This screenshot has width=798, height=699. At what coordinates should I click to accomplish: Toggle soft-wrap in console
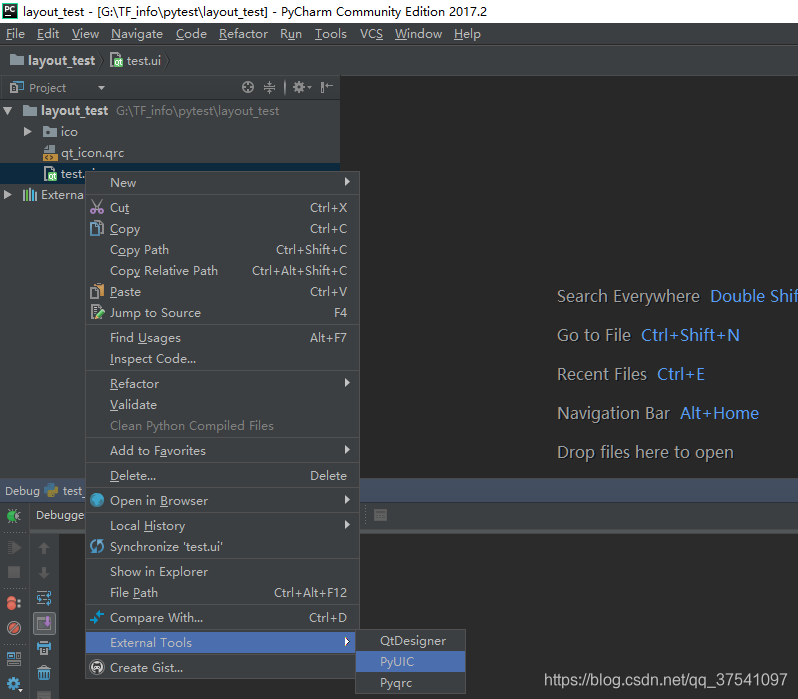[x=44, y=598]
